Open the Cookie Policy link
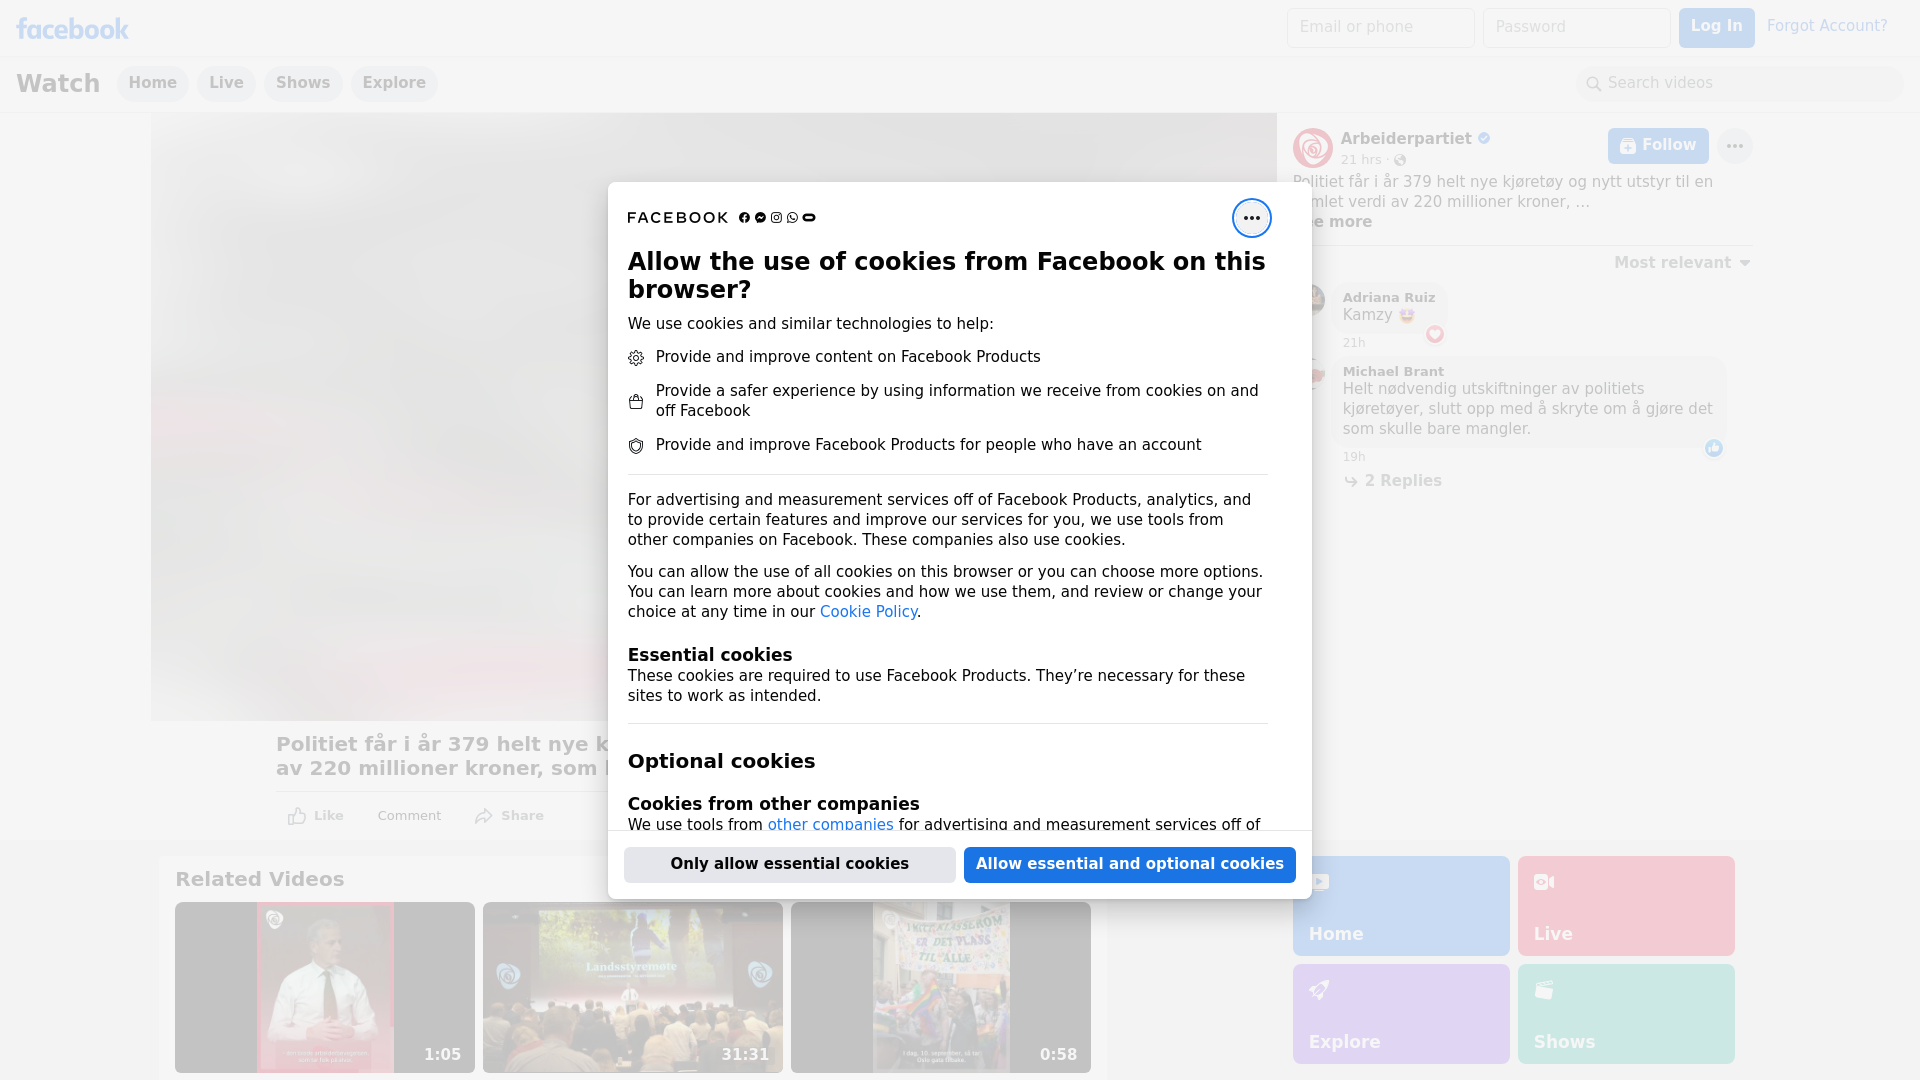Image resolution: width=1920 pixels, height=1080 pixels. 868,612
